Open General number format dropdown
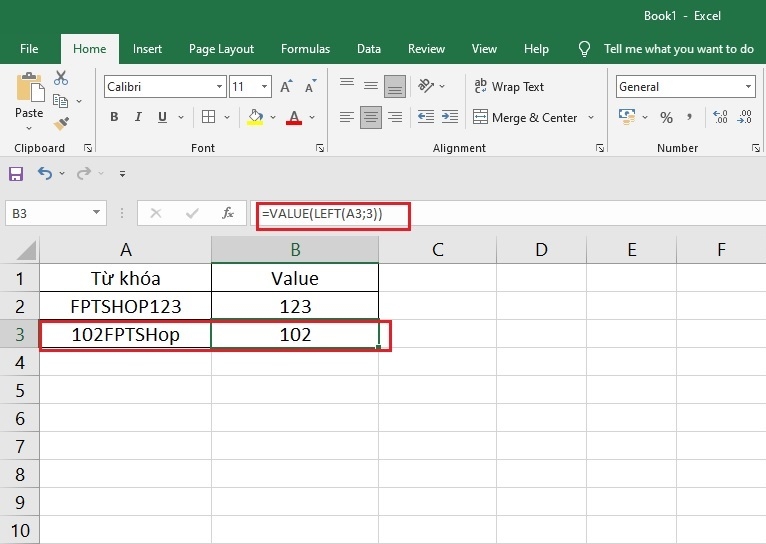 pyautogui.click(x=748, y=87)
